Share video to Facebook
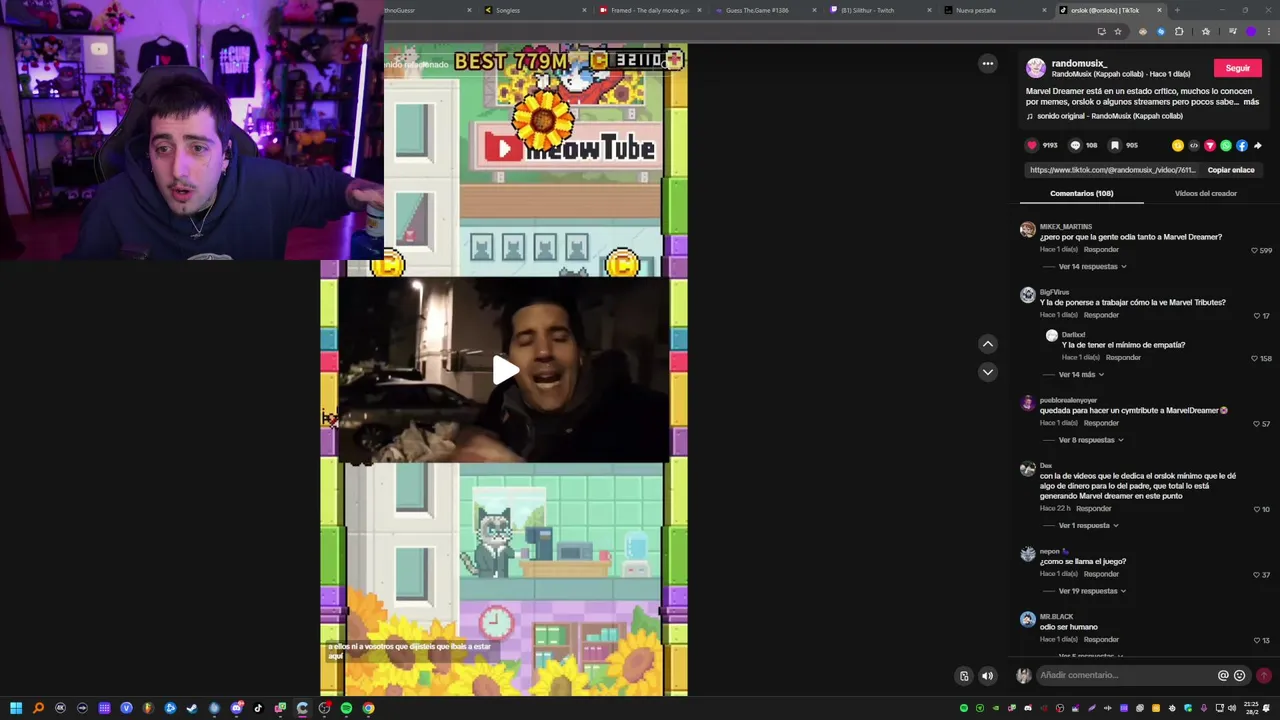This screenshot has height=720, width=1280. (x=1242, y=145)
